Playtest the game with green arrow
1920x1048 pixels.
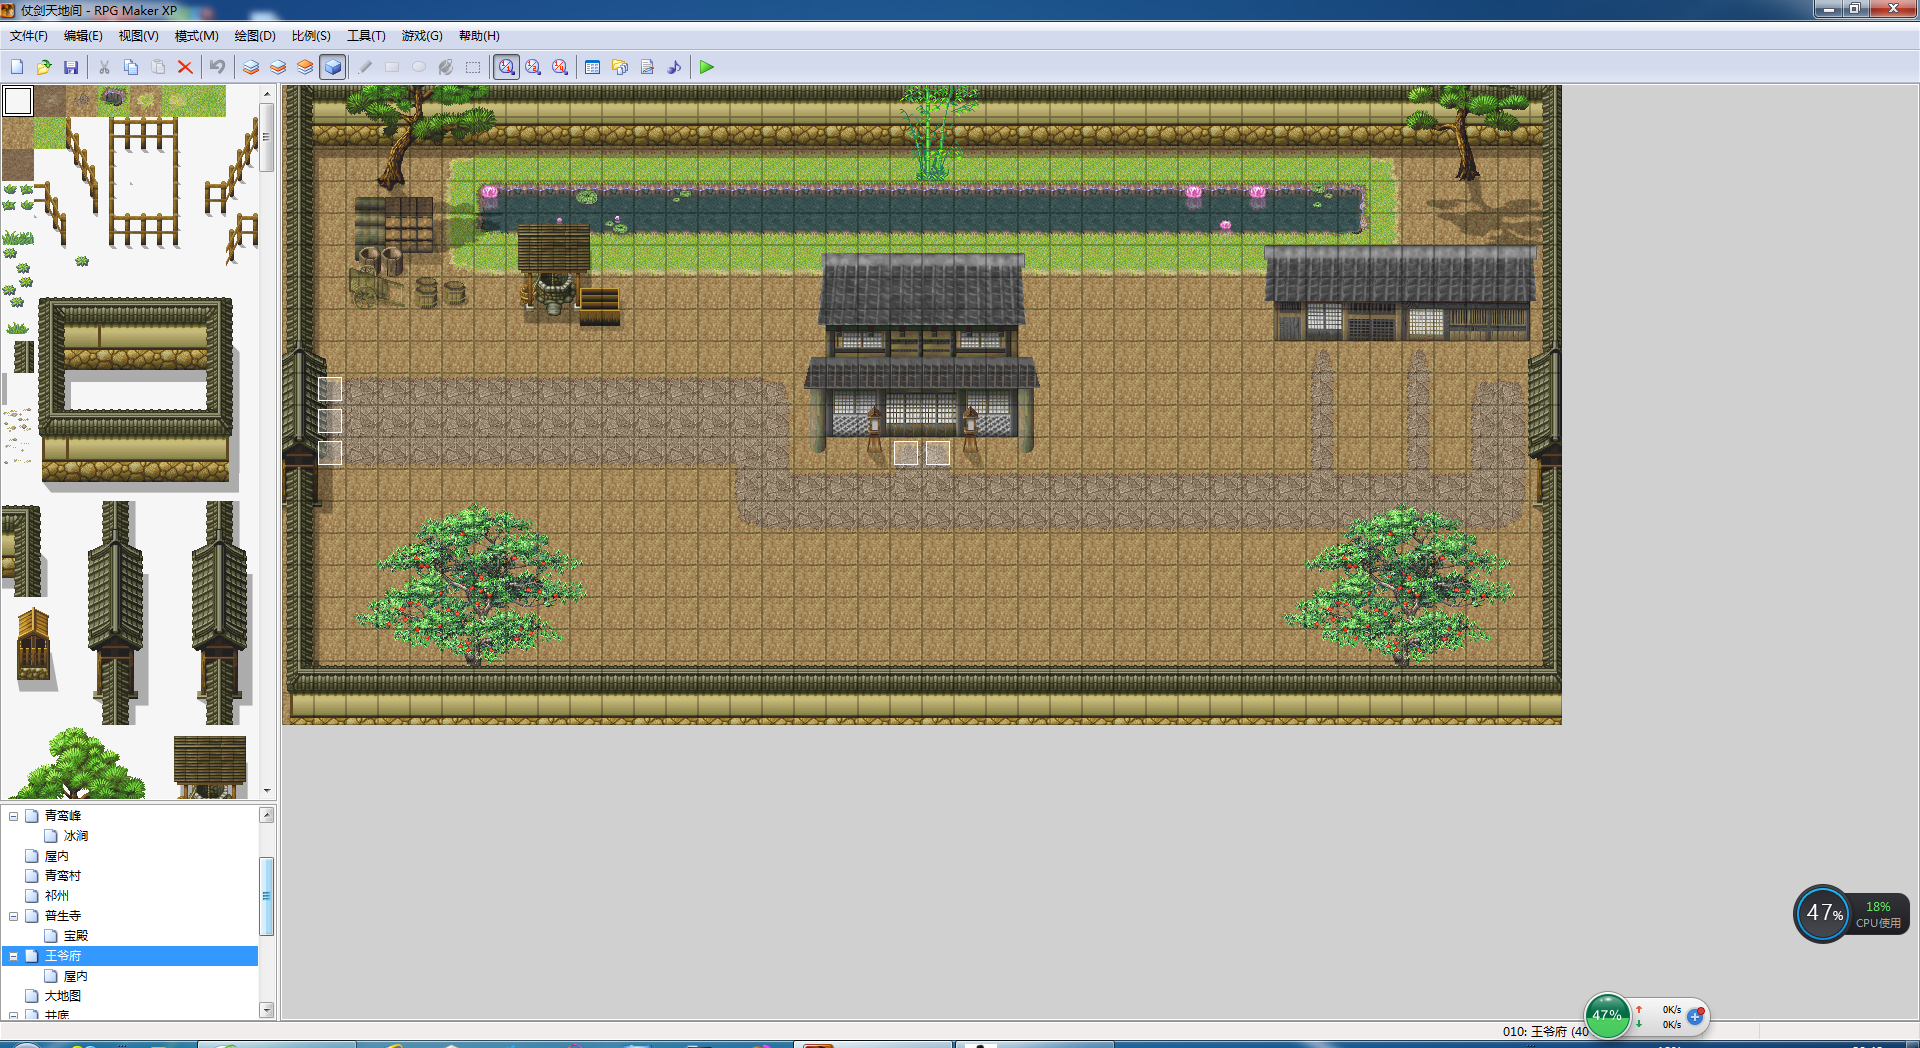pyautogui.click(x=707, y=67)
